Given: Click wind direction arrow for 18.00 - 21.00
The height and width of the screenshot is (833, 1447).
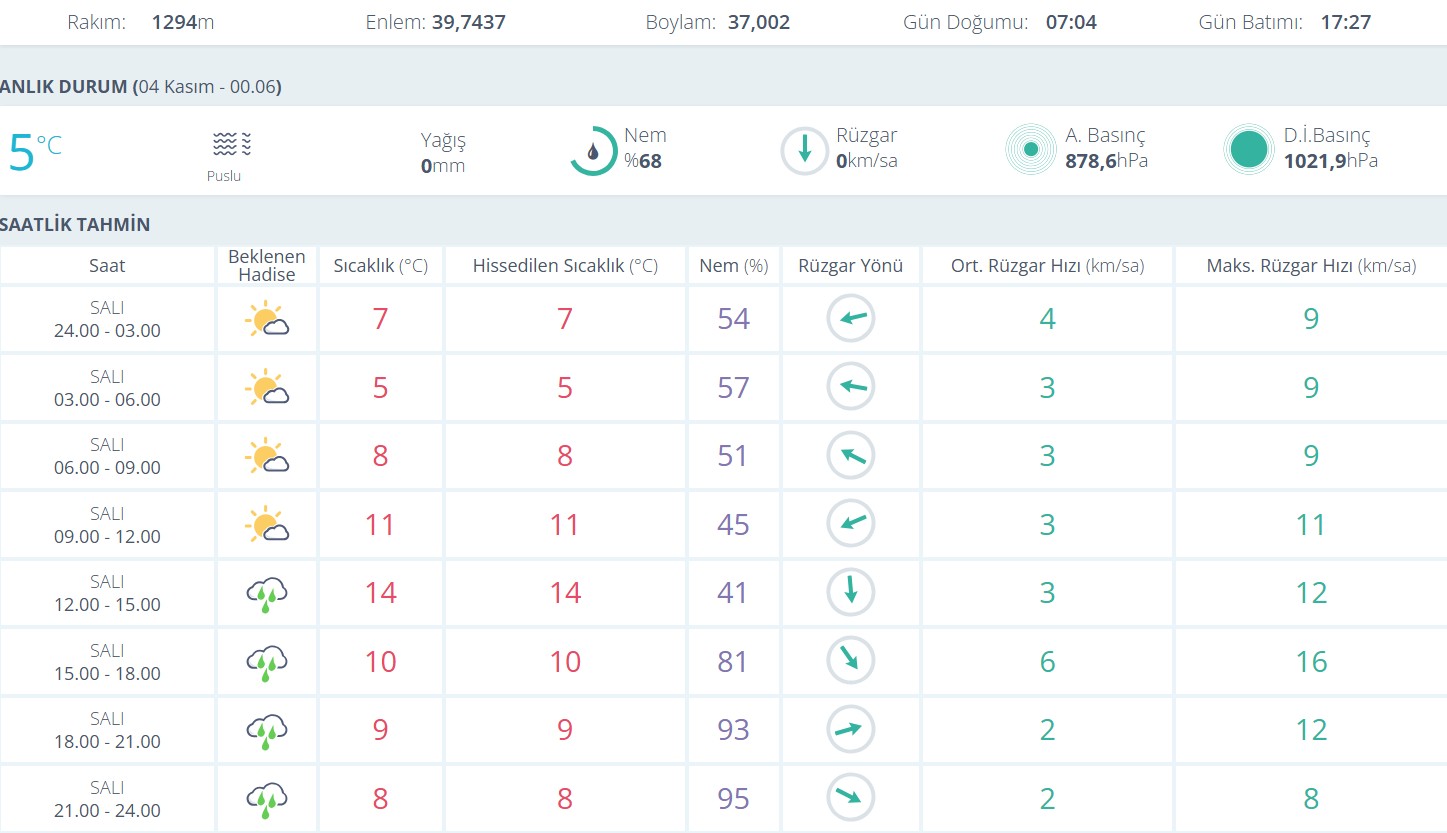Looking at the screenshot, I should click(x=850, y=730).
